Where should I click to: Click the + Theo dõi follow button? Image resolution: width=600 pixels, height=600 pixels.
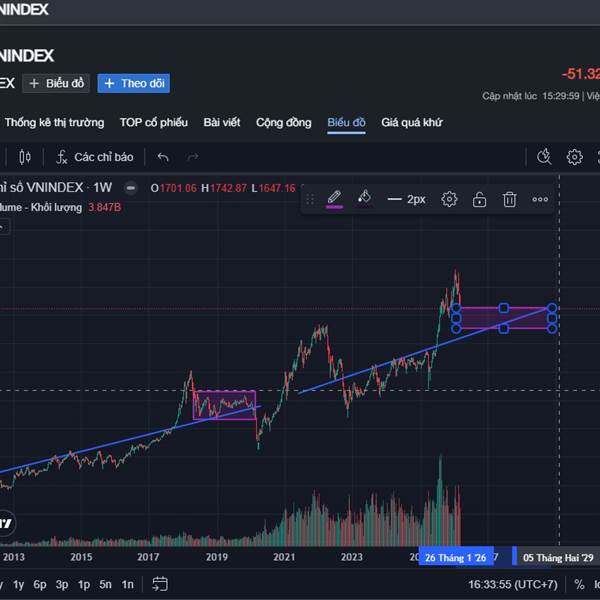click(134, 83)
